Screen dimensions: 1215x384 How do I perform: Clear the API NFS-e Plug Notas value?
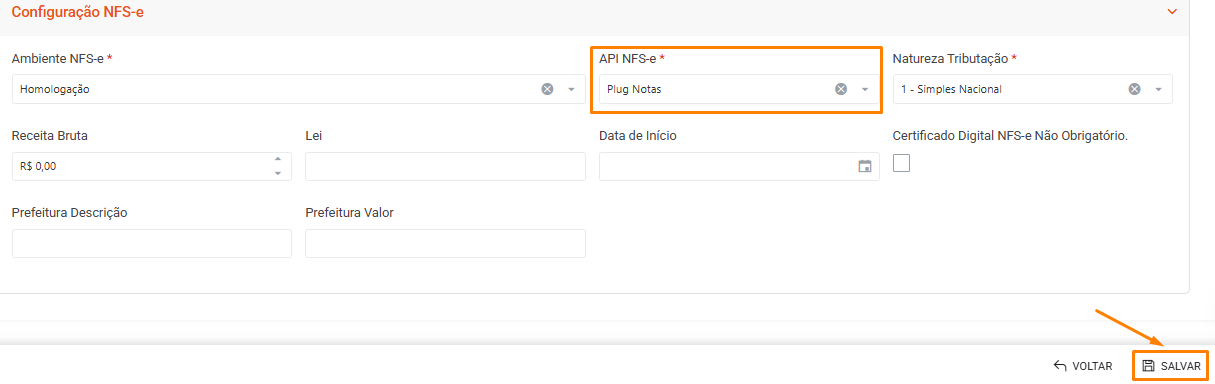pos(841,89)
